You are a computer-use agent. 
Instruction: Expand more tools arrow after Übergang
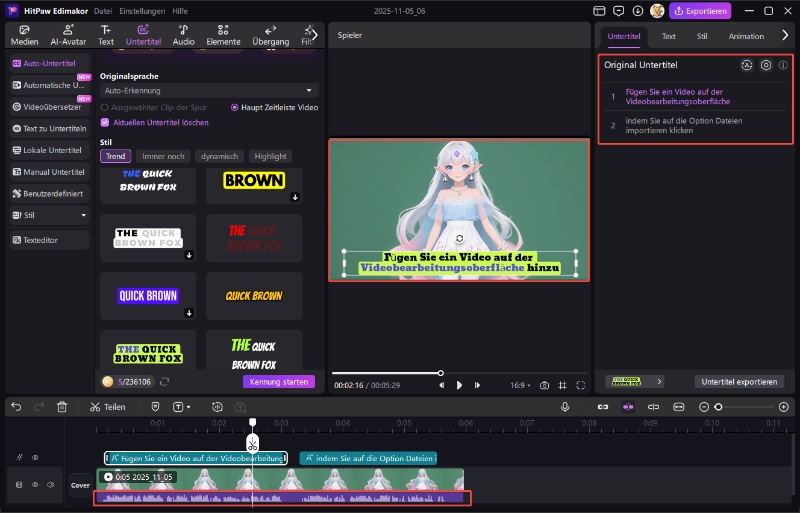coord(314,35)
